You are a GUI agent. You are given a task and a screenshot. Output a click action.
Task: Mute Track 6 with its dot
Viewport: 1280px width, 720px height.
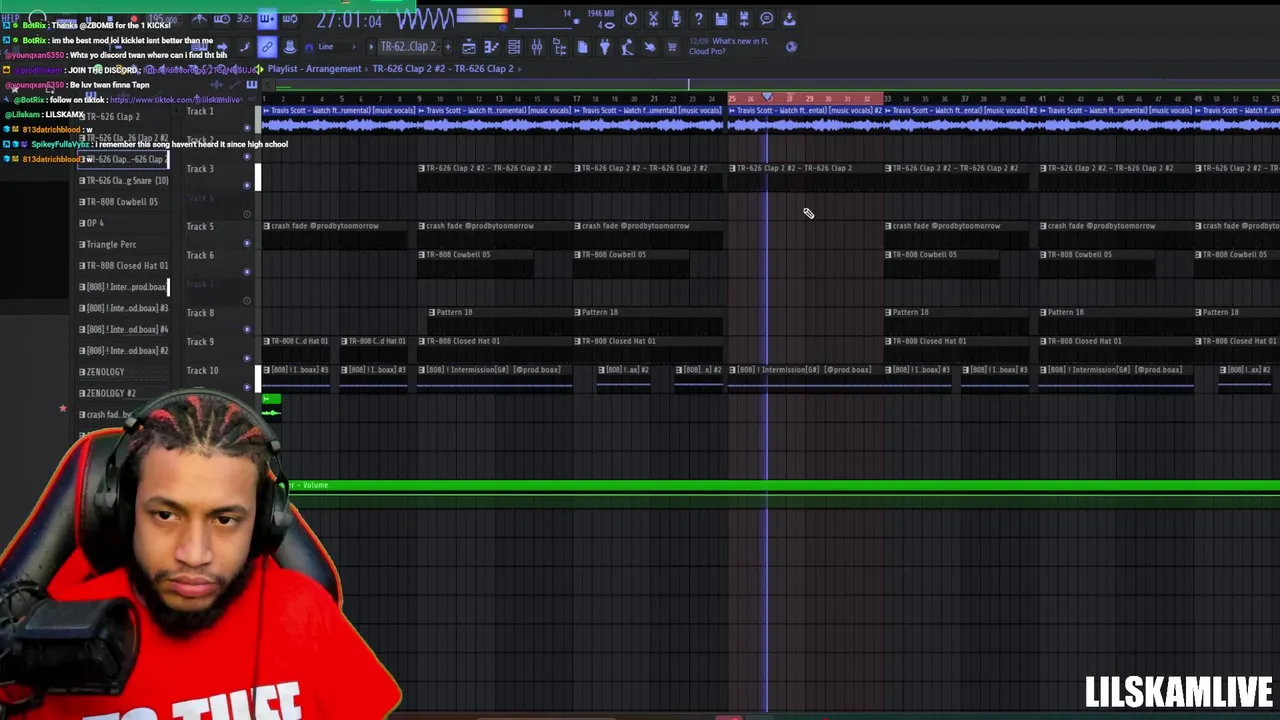247,271
